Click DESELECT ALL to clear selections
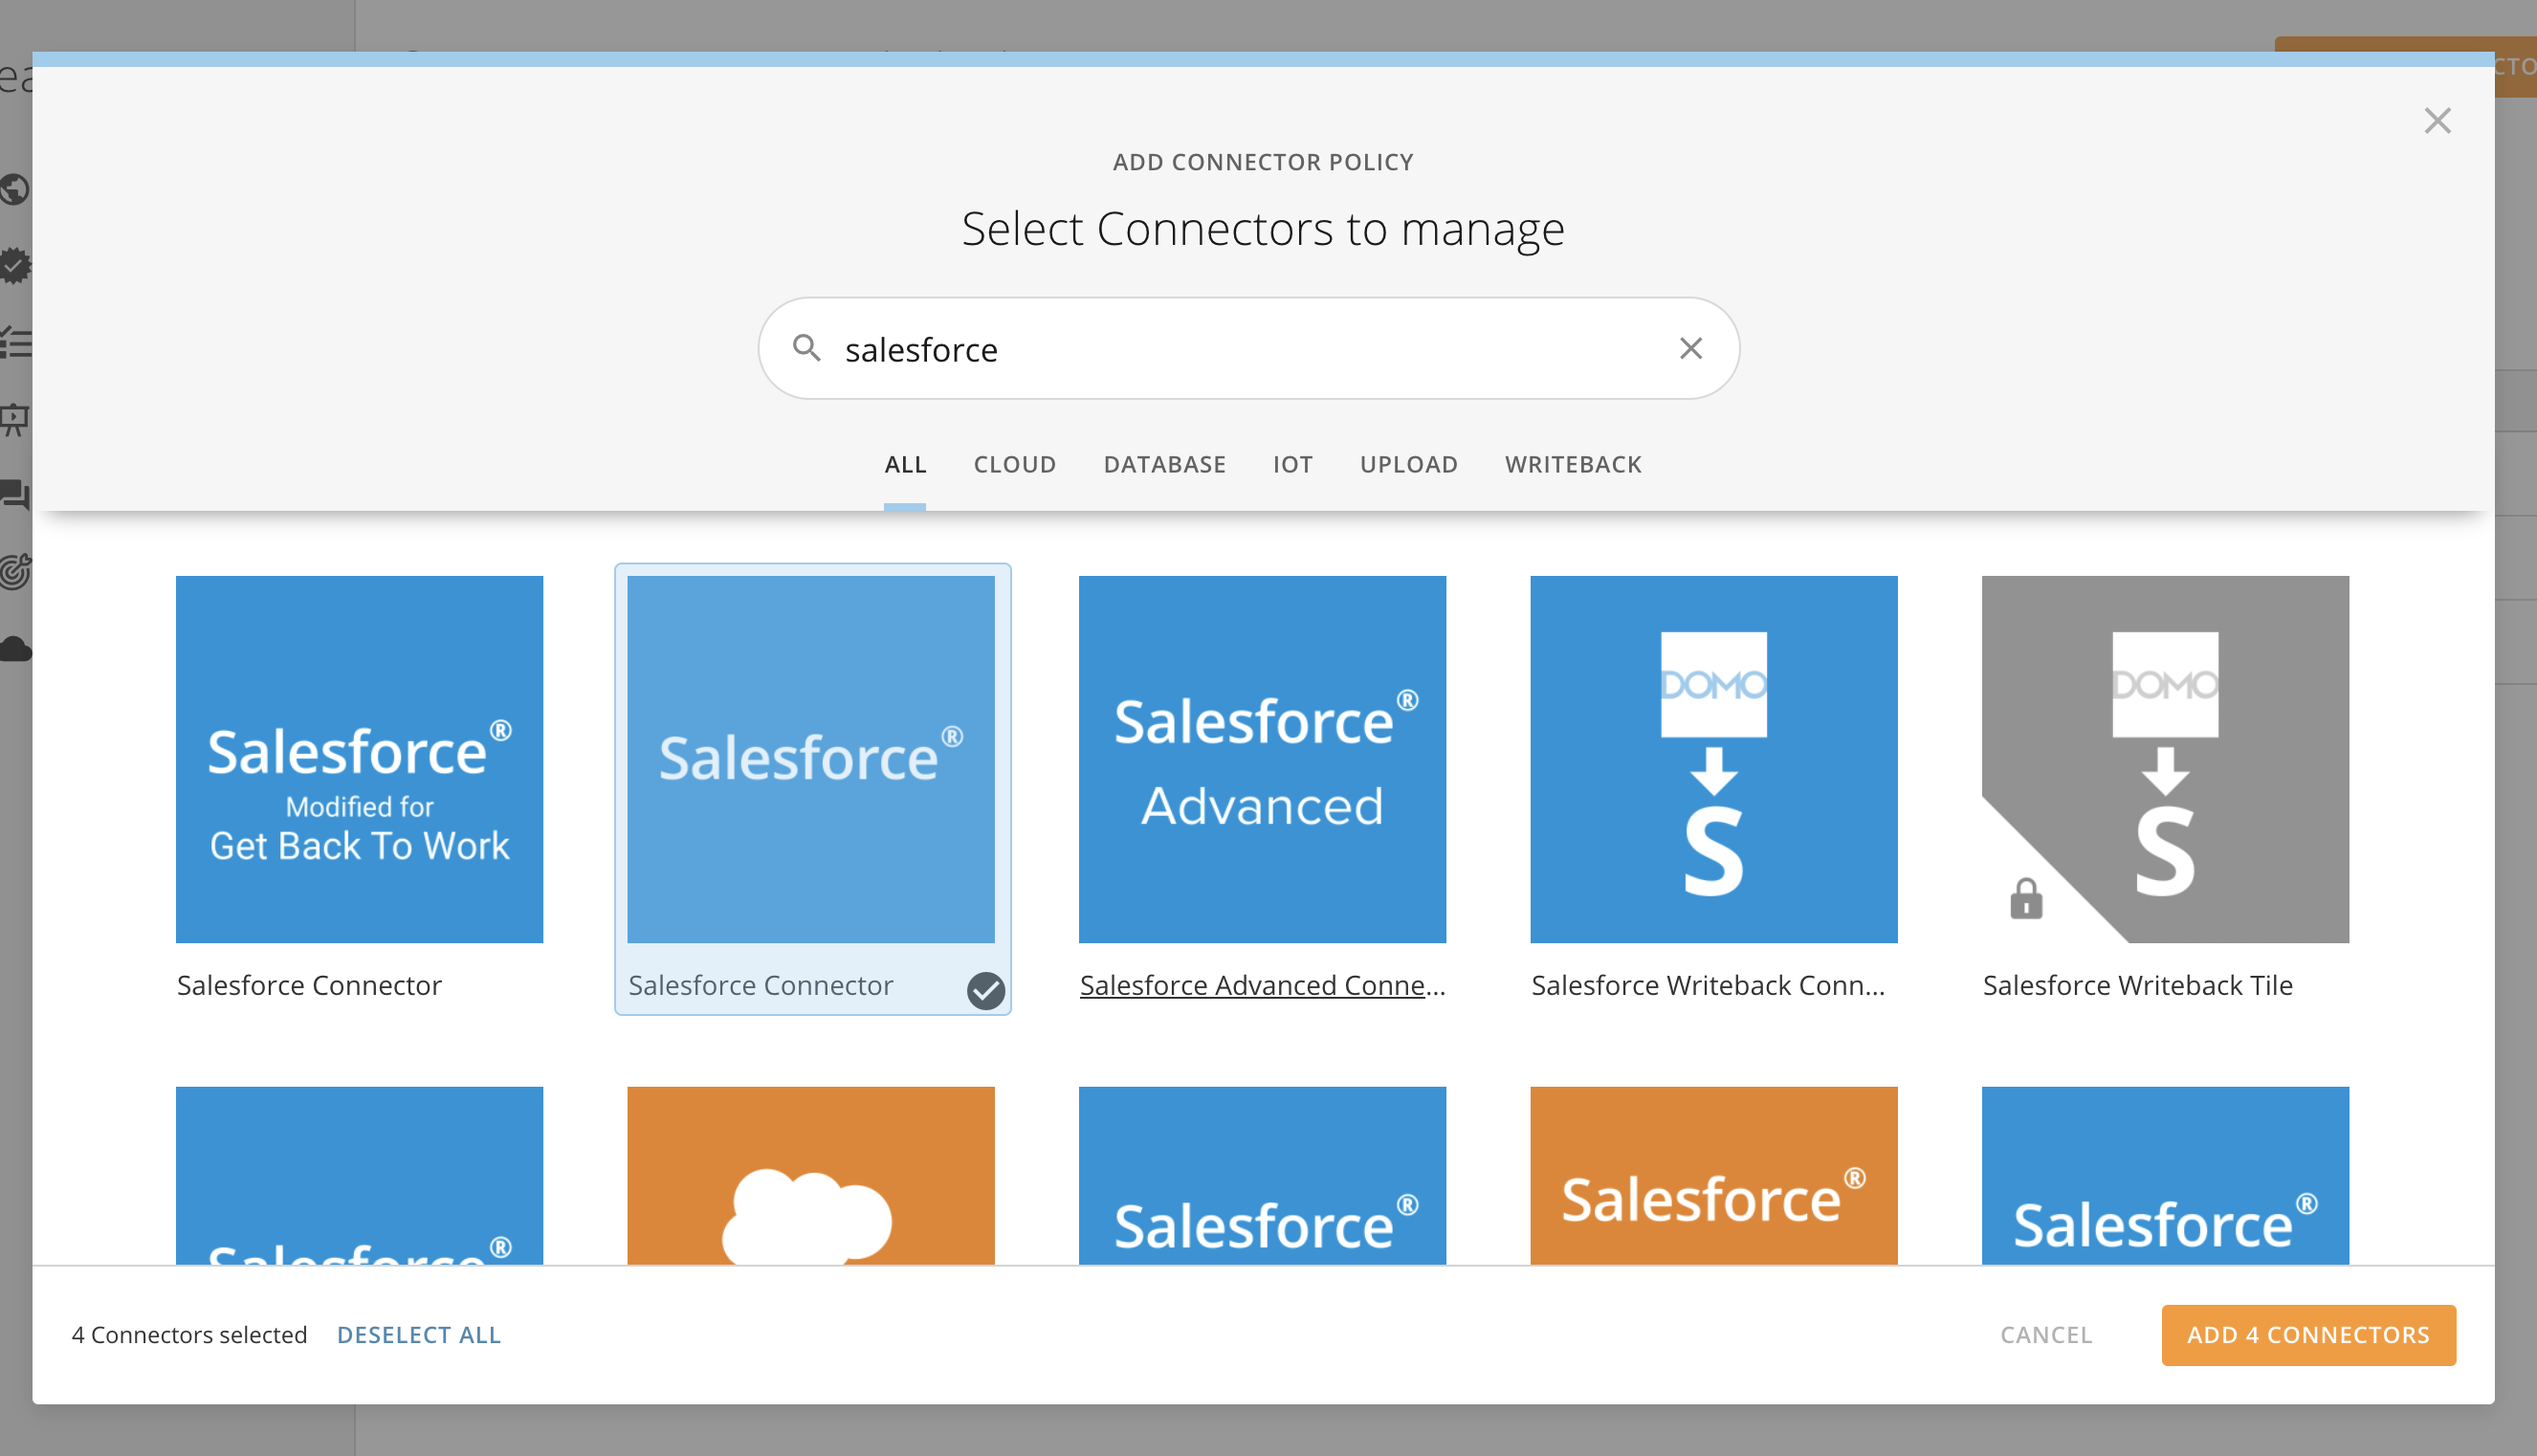Image resolution: width=2537 pixels, height=1456 pixels. 418,1334
